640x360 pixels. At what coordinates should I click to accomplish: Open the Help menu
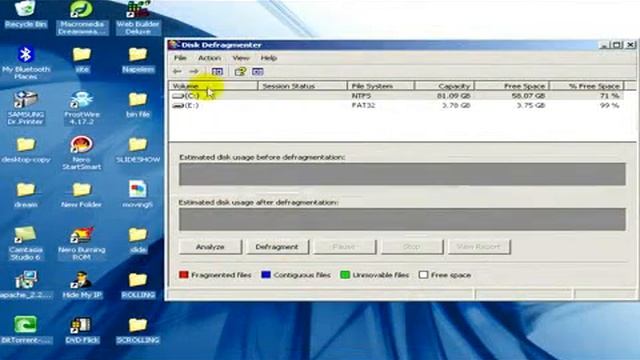click(x=269, y=58)
